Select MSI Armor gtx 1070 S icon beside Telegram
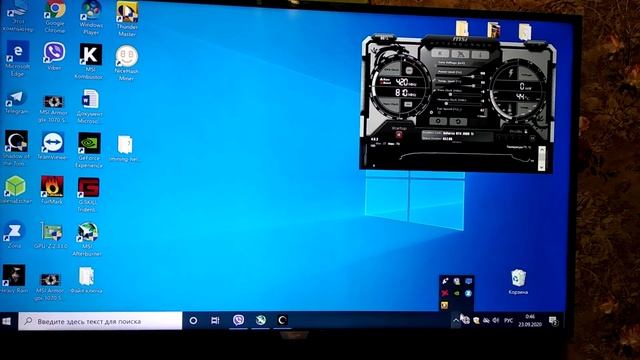640x360 pixels. [53, 108]
